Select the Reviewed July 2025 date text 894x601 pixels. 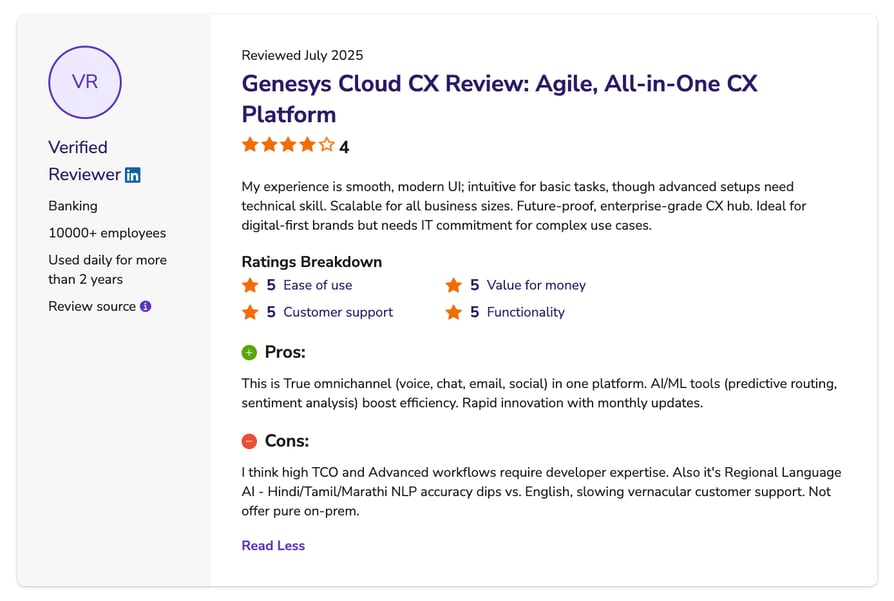tap(302, 55)
